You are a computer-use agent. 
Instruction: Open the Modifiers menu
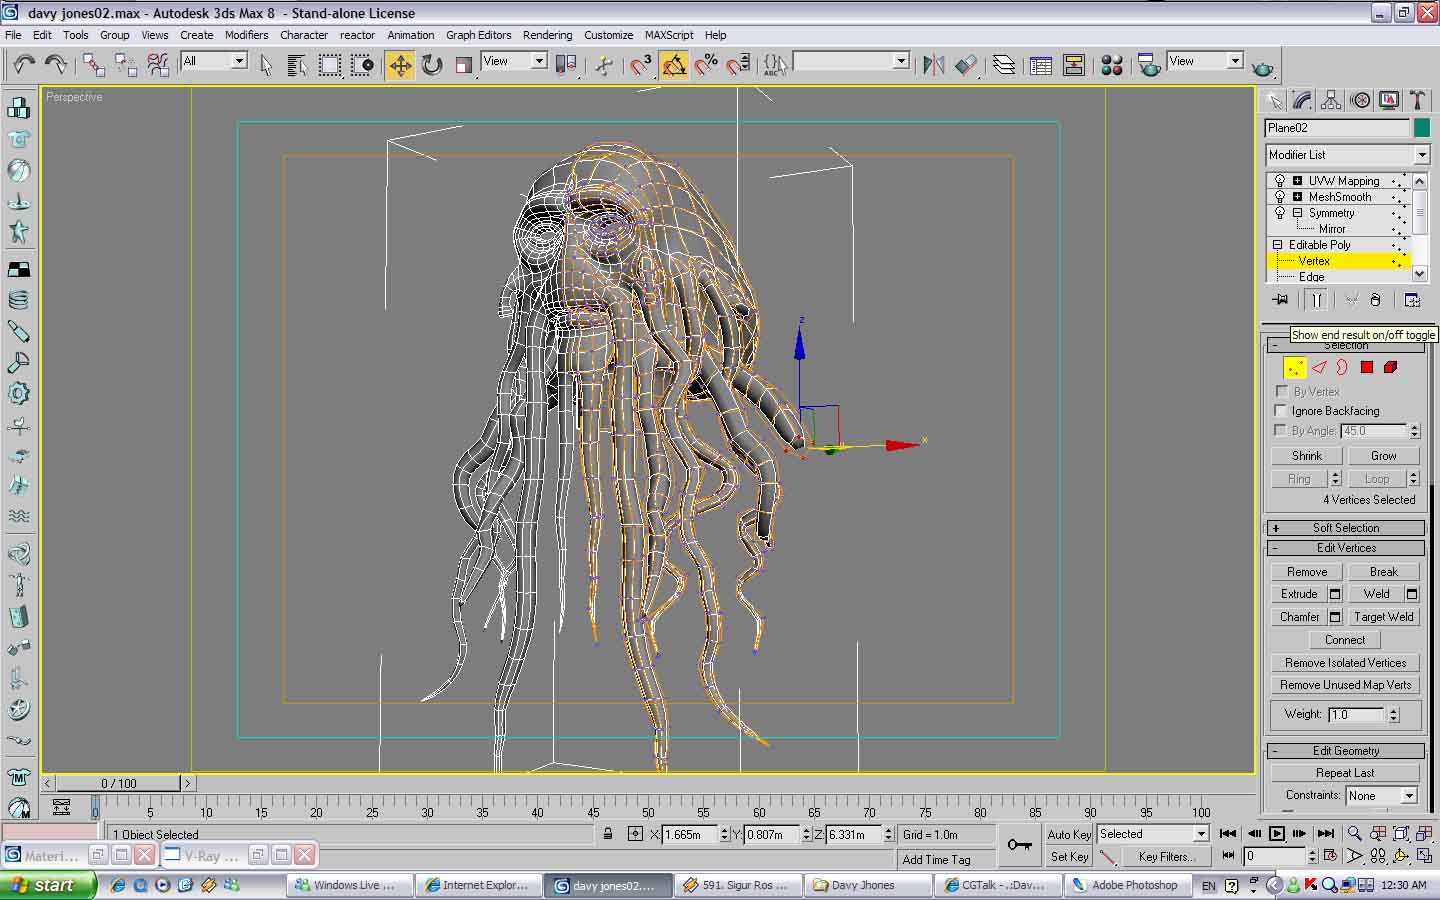coord(246,35)
